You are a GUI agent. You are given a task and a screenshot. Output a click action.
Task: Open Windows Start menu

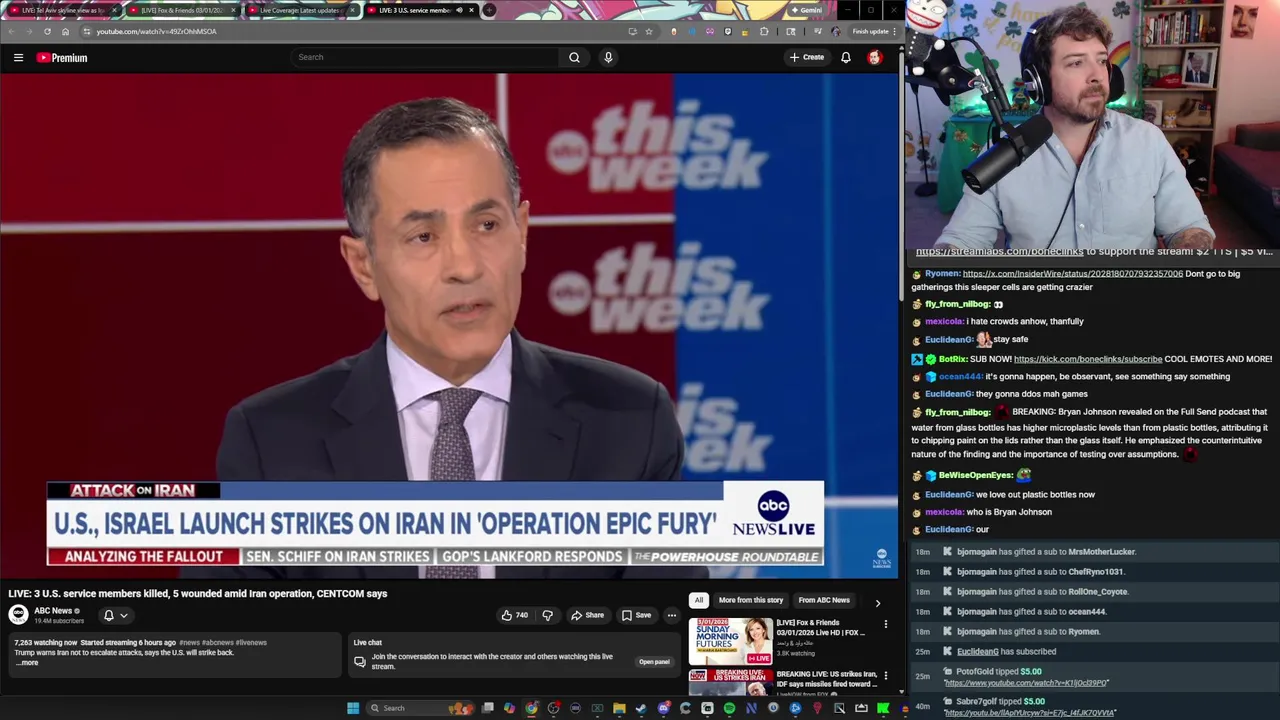pyautogui.click(x=353, y=708)
